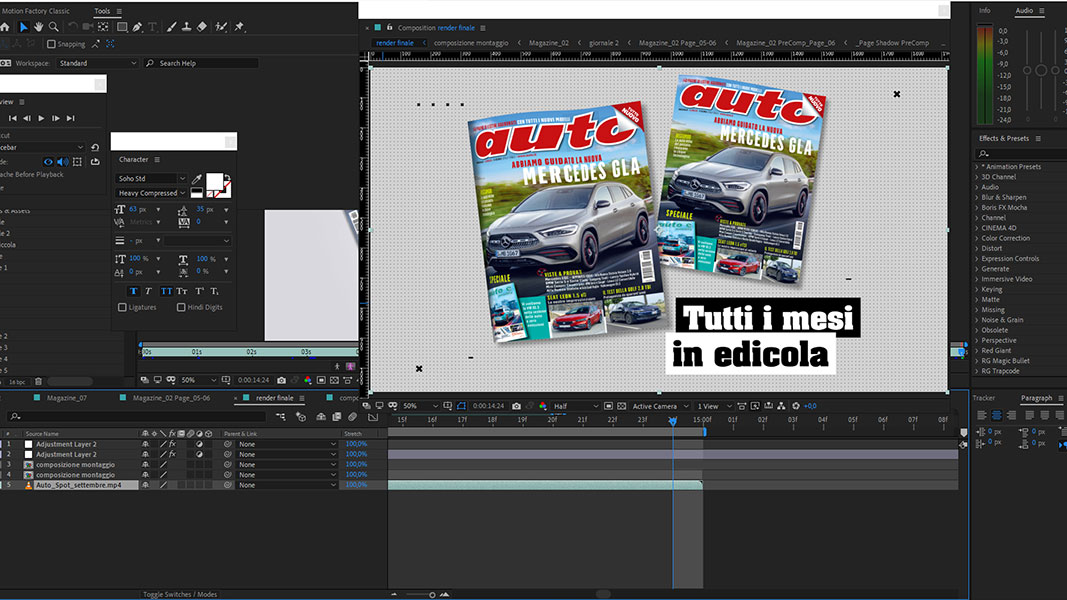Click the Preview play button
1067x600 pixels.
pos(41,118)
